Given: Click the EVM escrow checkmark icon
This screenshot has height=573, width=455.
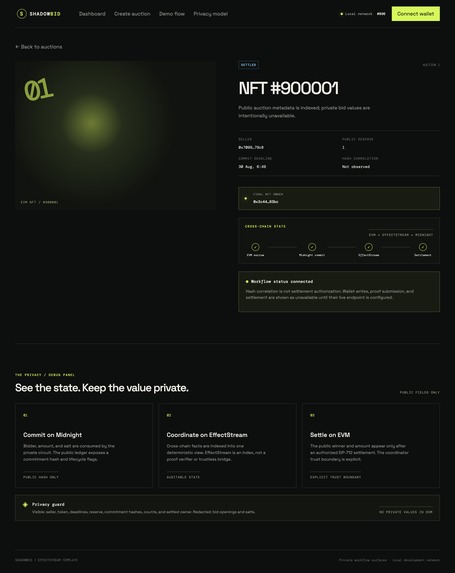Looking at the screenshot, I should click(x=255, y=247).
